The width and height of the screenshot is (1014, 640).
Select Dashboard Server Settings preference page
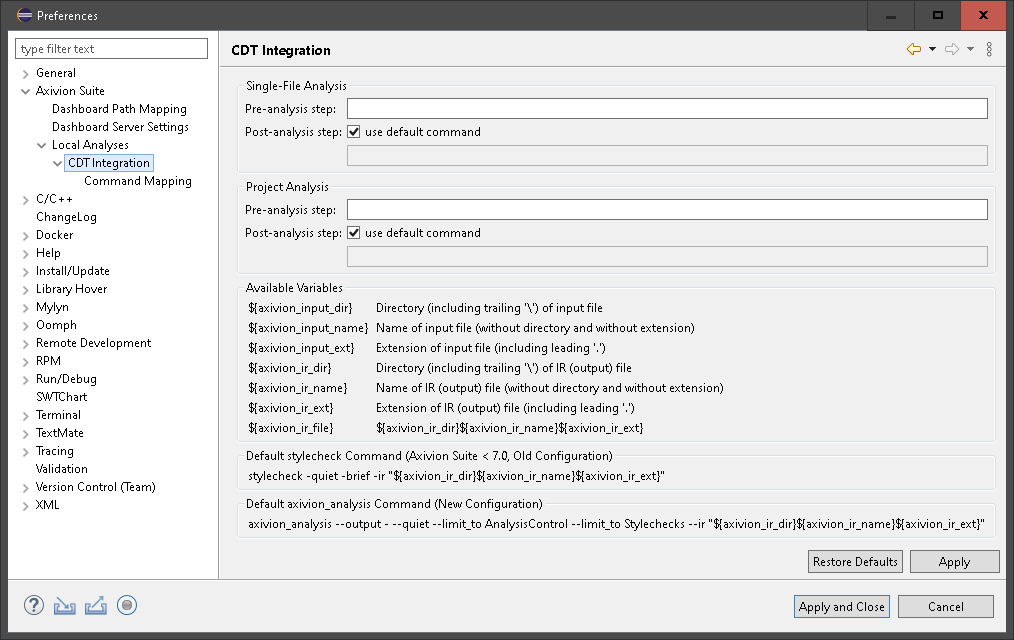pos(120,127)
